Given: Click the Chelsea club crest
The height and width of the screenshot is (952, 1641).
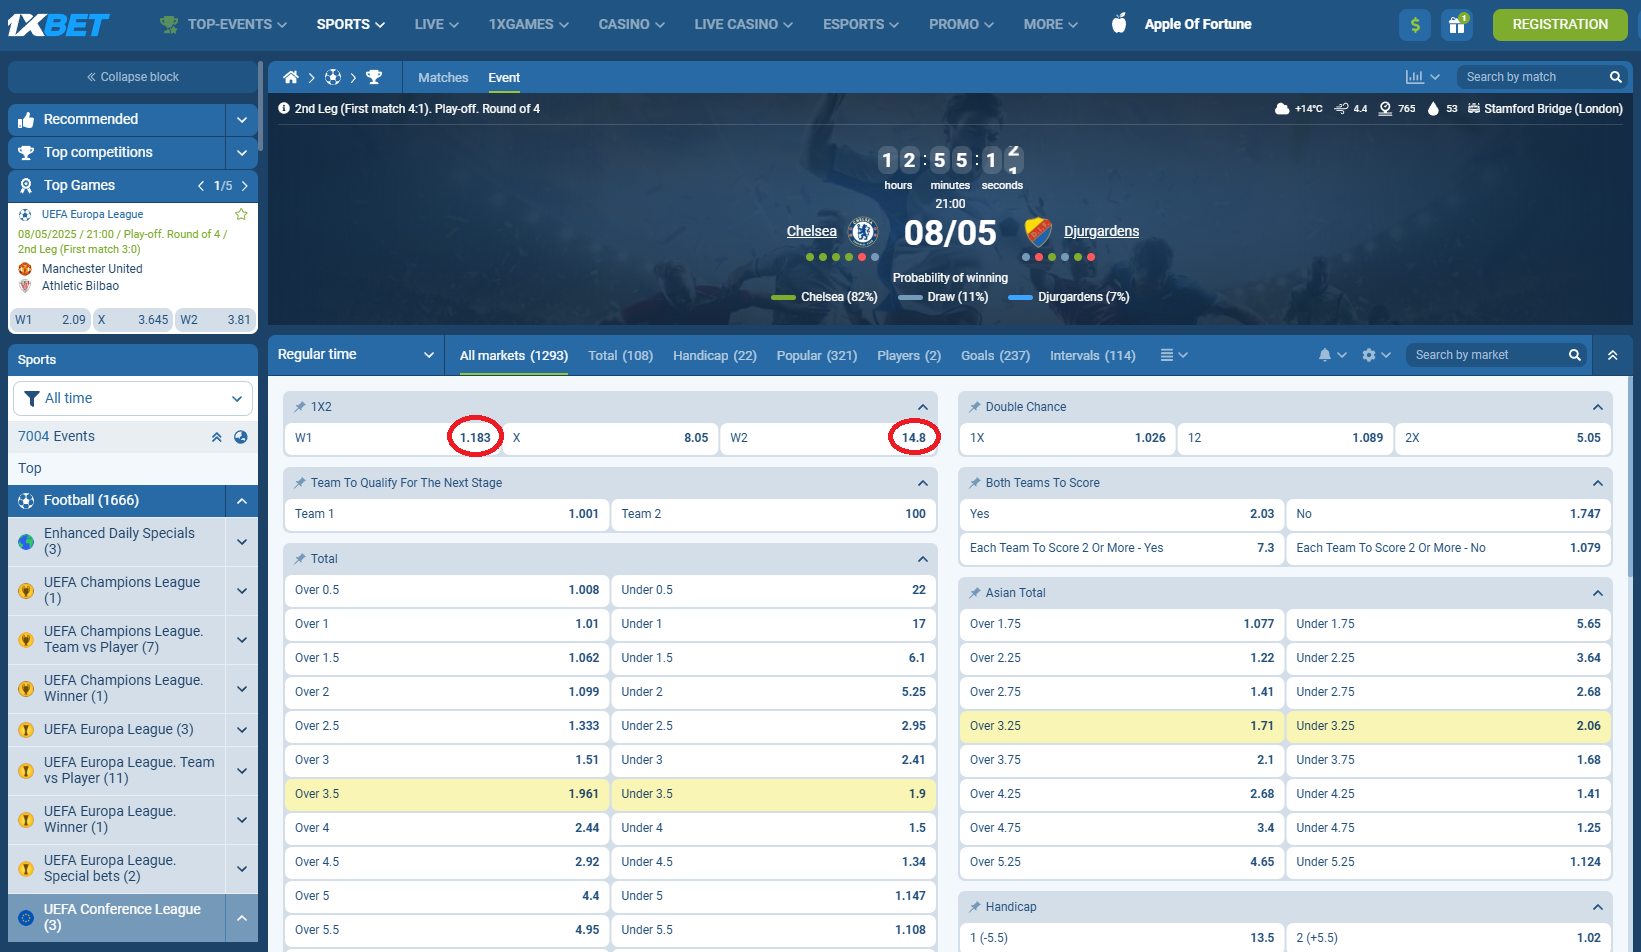Looking at the screenshot, I should 863,232.
